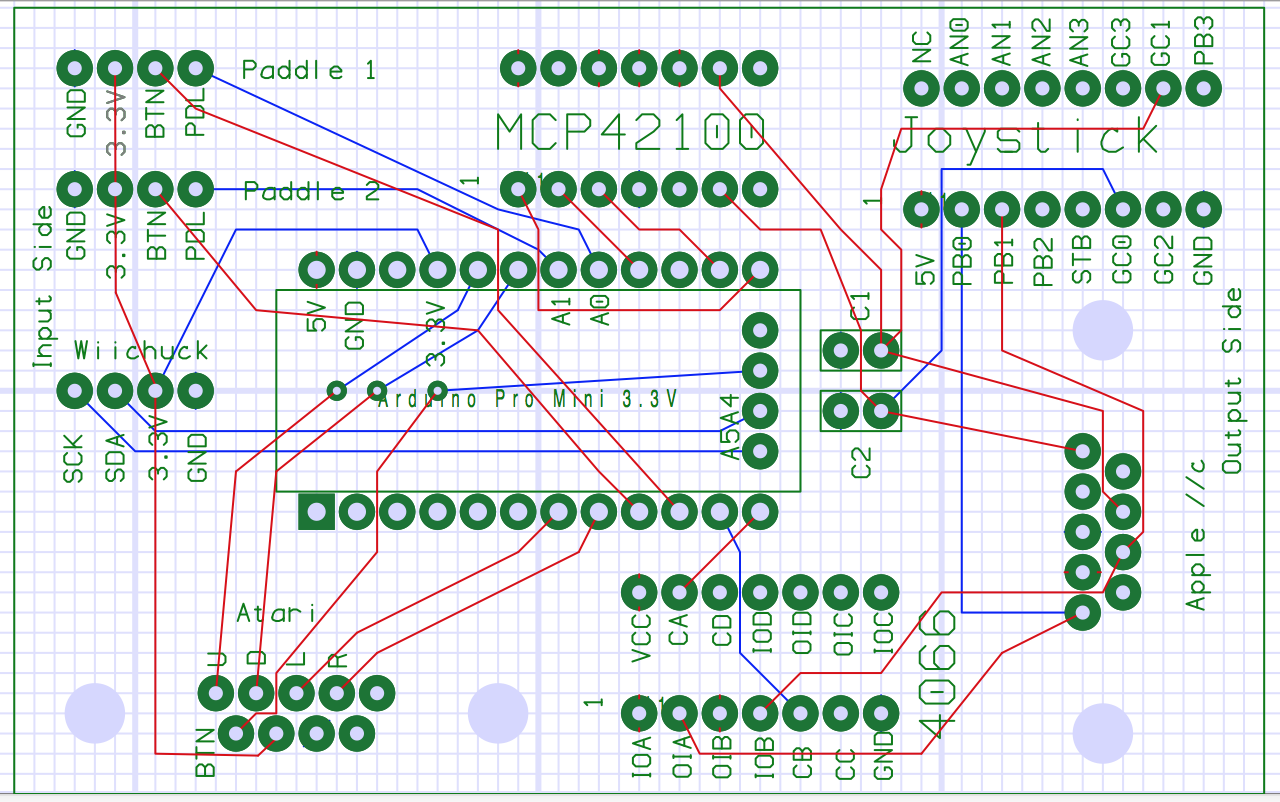Select the pad below the NC label
1280x802 pixels.
tap(921, 89)
